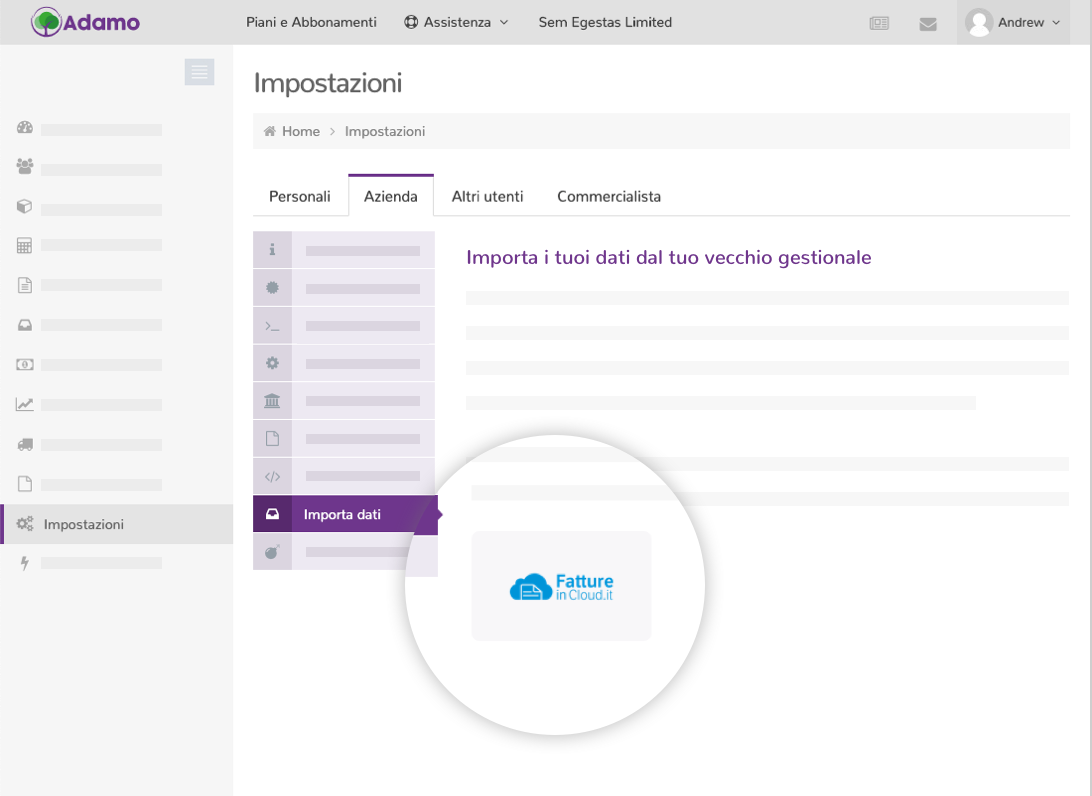The height and width of the screenshot is (796, 1092).
Task: Click the Importa i tuoi dati heading
Action: tap(669, 258)
